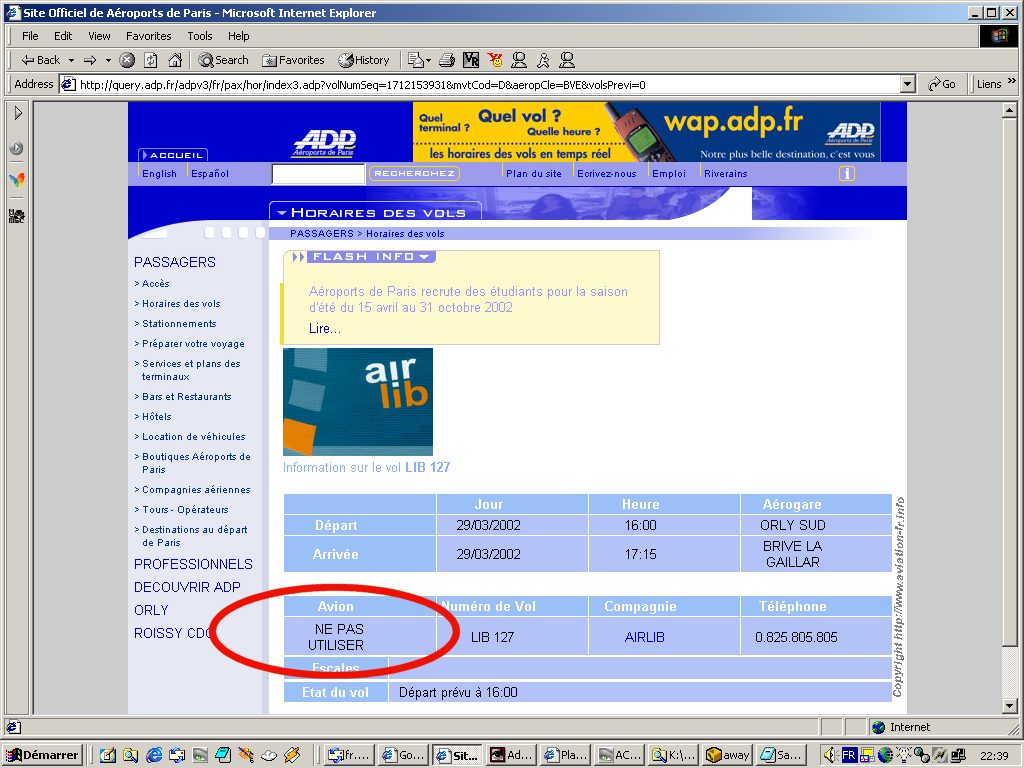Open the Ecrivez-nous link
The height and width of the screenshot is (768, 1024).
click(x=606, y=174)
